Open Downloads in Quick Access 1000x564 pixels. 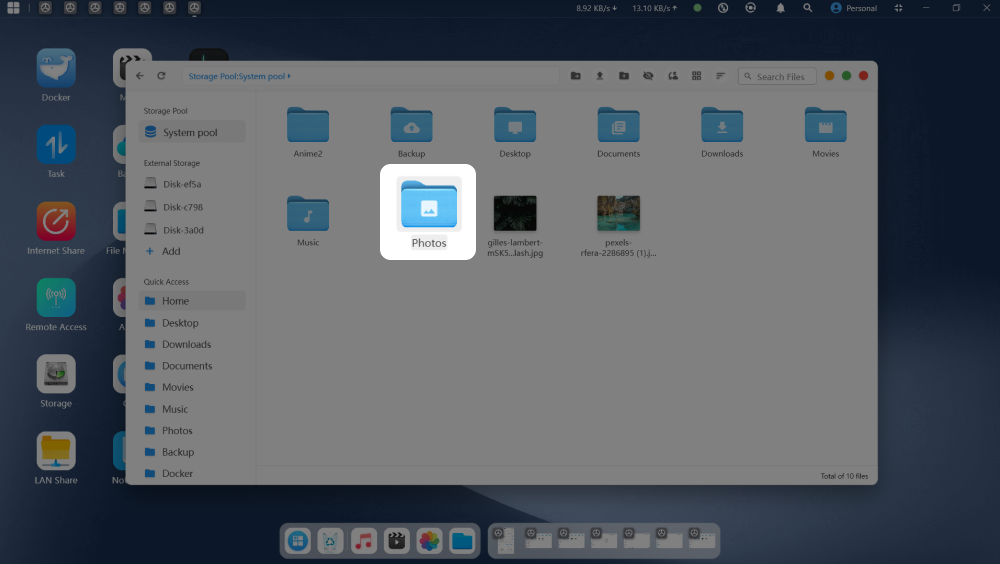pyautogui.click(x=186, y=344)
